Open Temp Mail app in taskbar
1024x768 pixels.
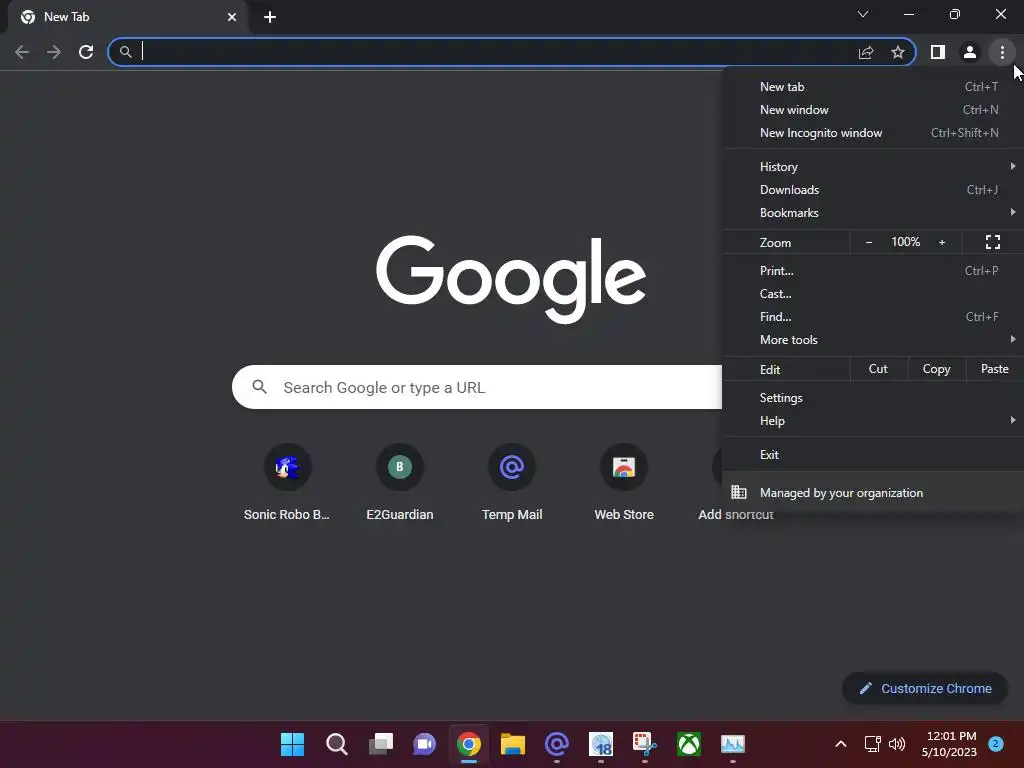[x=556, y=744]
